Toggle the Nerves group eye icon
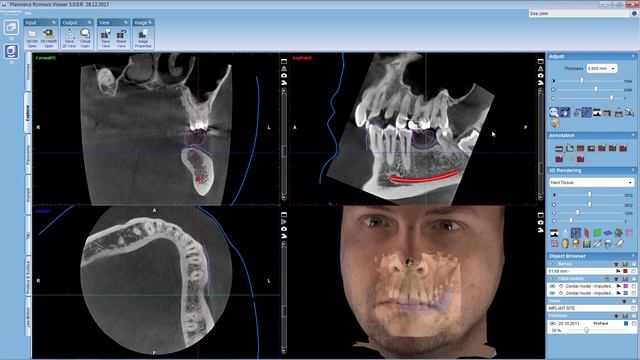Image resolution: width=640 pixels, height=360 pixels. (553, 264)
